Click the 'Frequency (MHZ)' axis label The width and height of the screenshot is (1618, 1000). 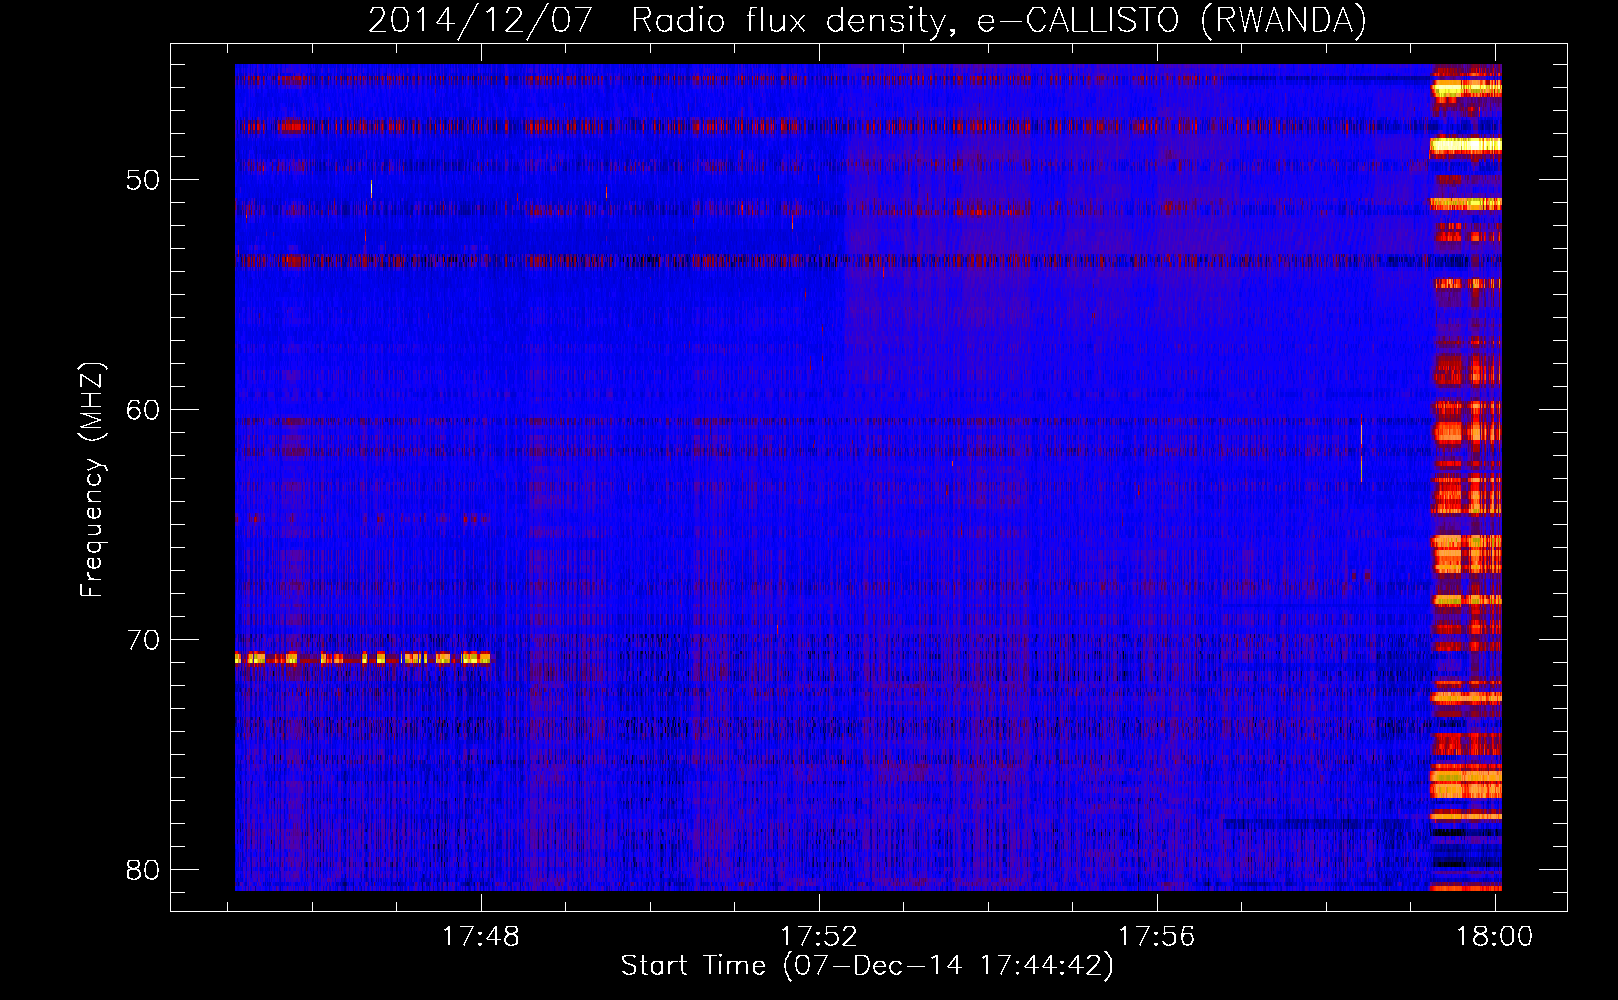coord(91,480)
